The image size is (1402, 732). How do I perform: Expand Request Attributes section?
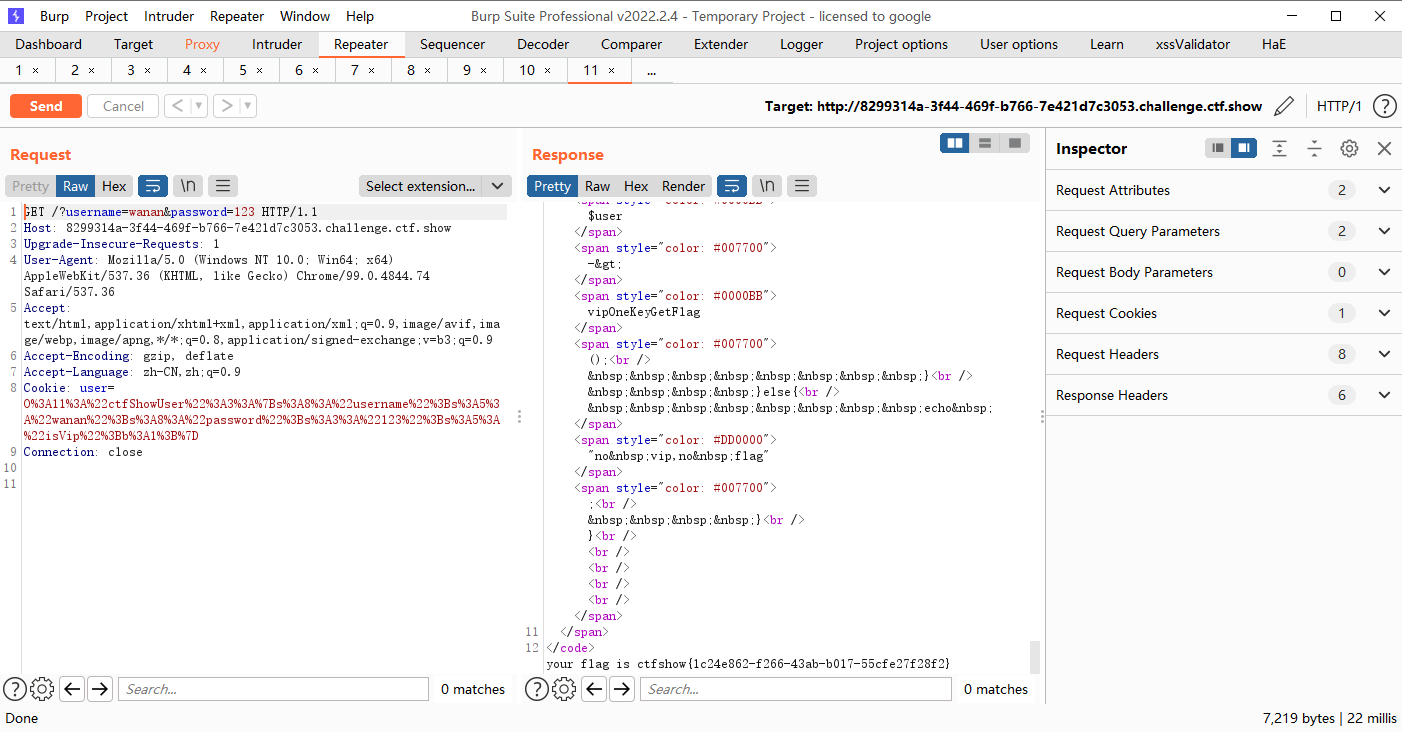tap(1384, 190)
